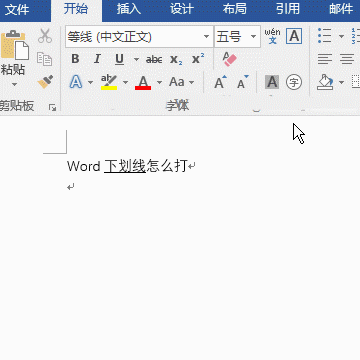Viewport: 360px width, 360px height.
Task: Switch to the 邮件 tab
Action: (341, 9)
